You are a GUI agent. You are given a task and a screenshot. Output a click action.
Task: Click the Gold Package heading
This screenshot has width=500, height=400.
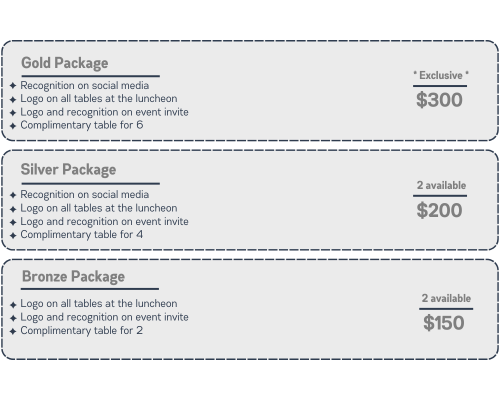[x=65, y=63]
